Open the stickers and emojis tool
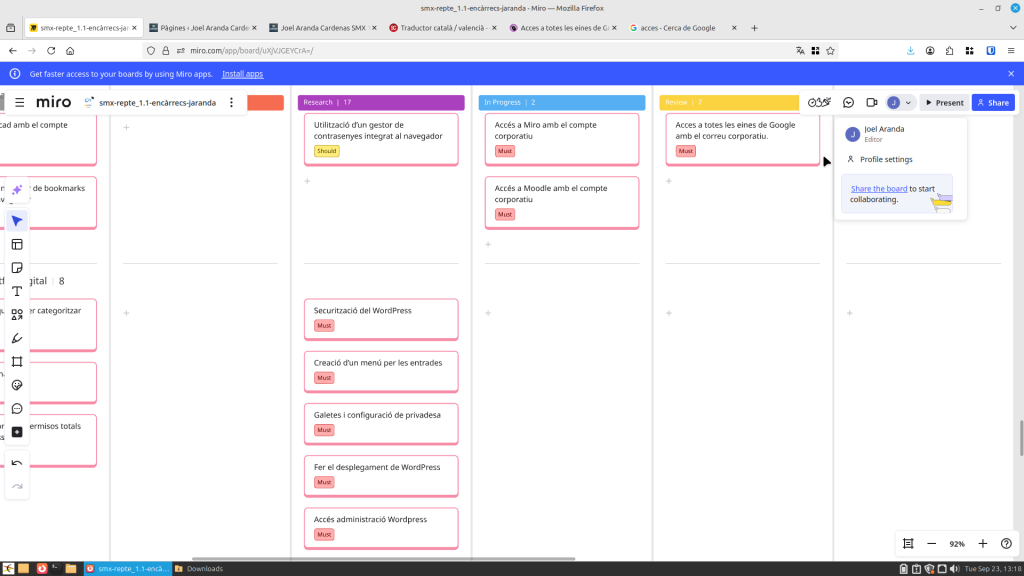The image size is (1024, 576). tap(17, 385)
